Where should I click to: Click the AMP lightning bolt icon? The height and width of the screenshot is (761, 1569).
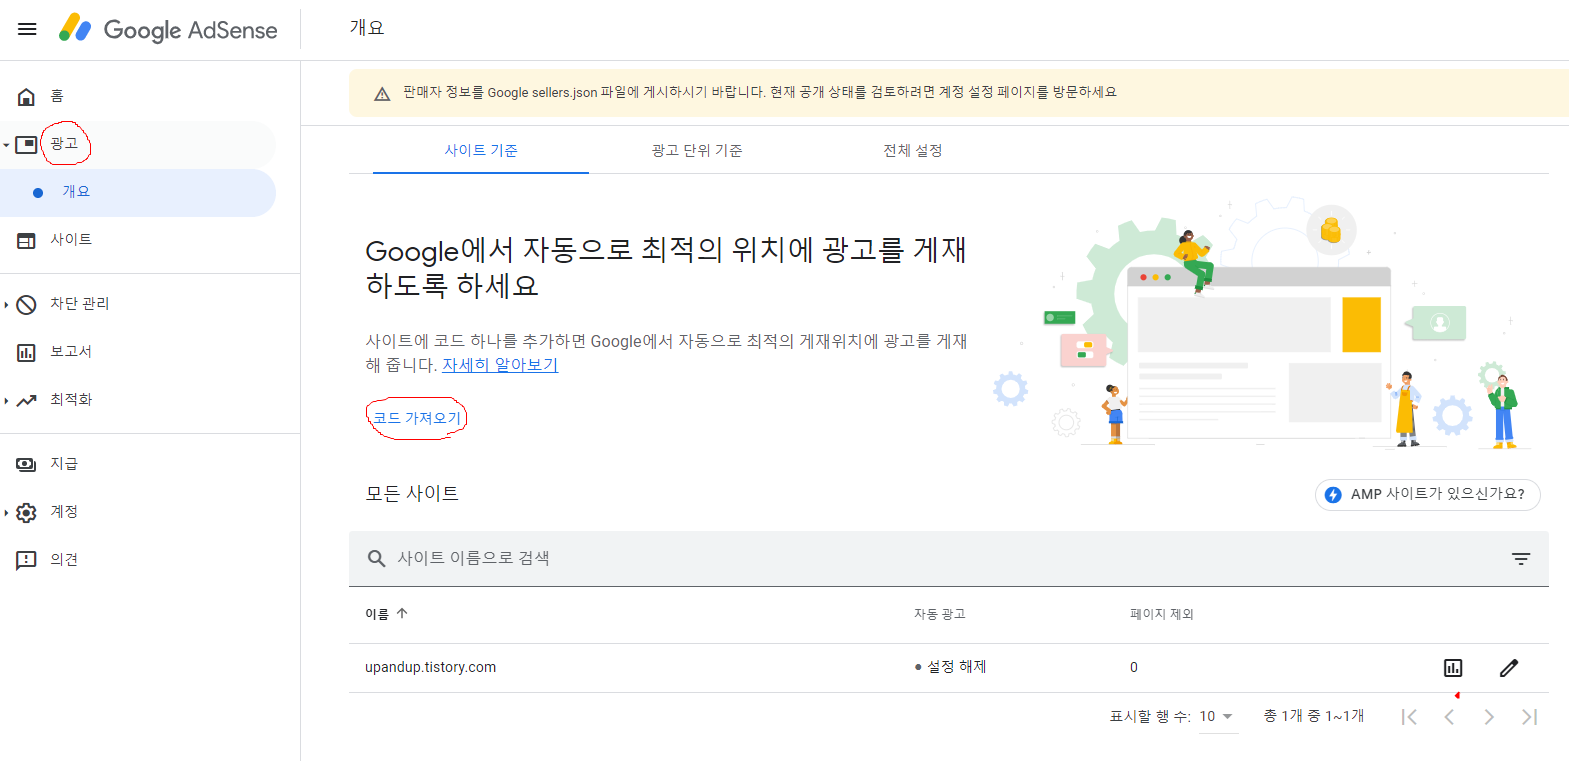pos(1333,494)
